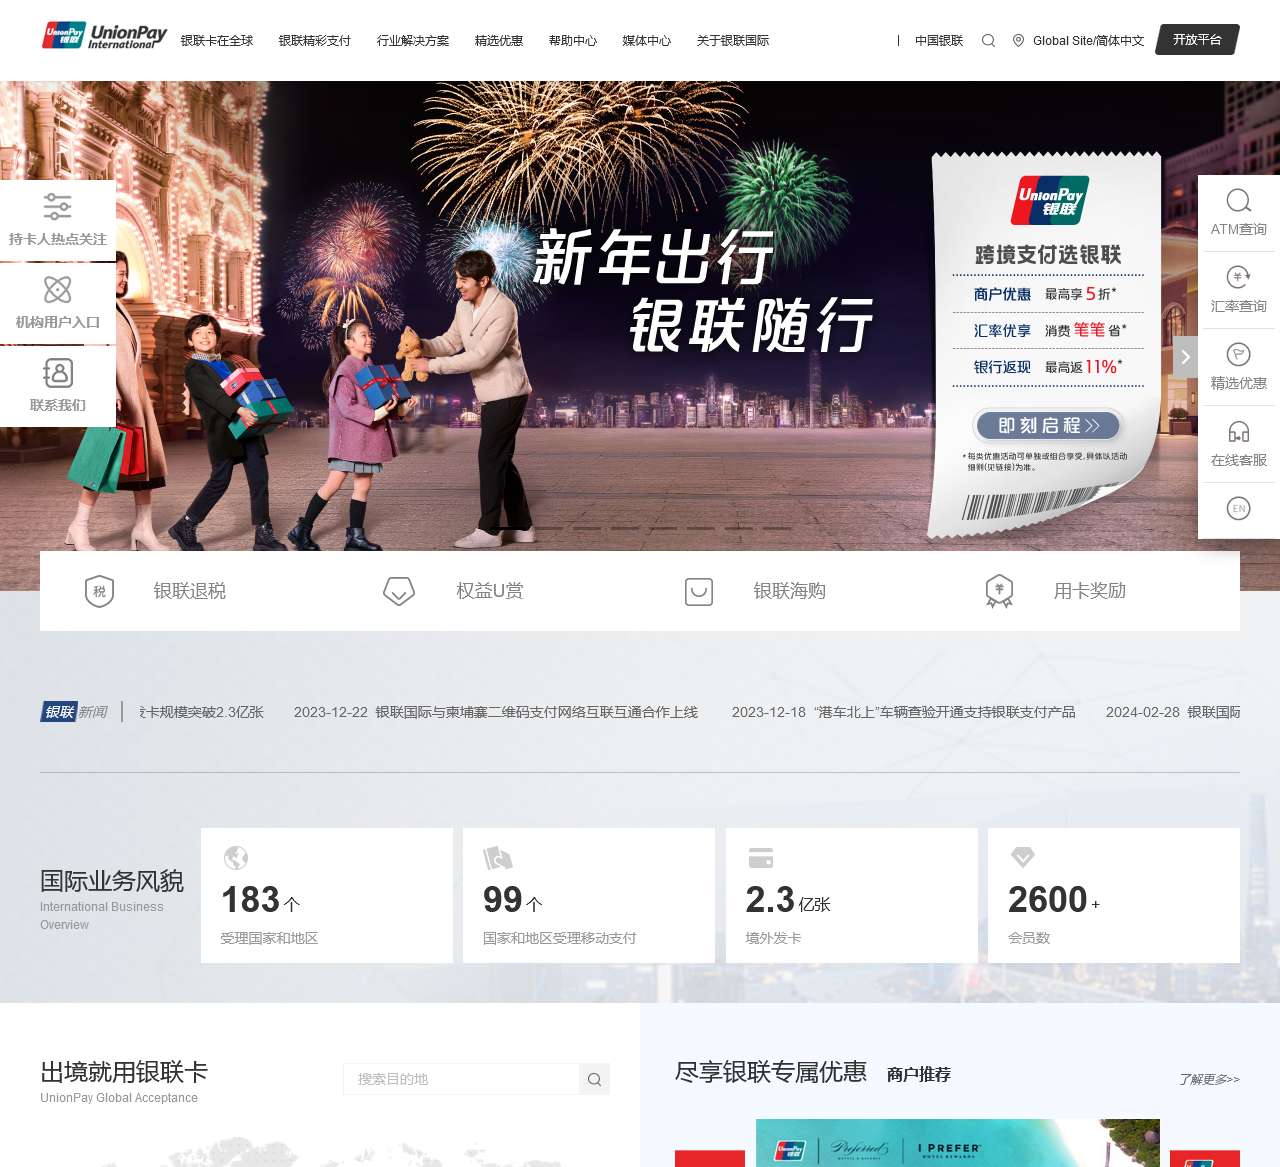Viewport: 1280px width, 1167px height.
Task: Click the UnionPay International logo
Action: click(x=105, y=36)
